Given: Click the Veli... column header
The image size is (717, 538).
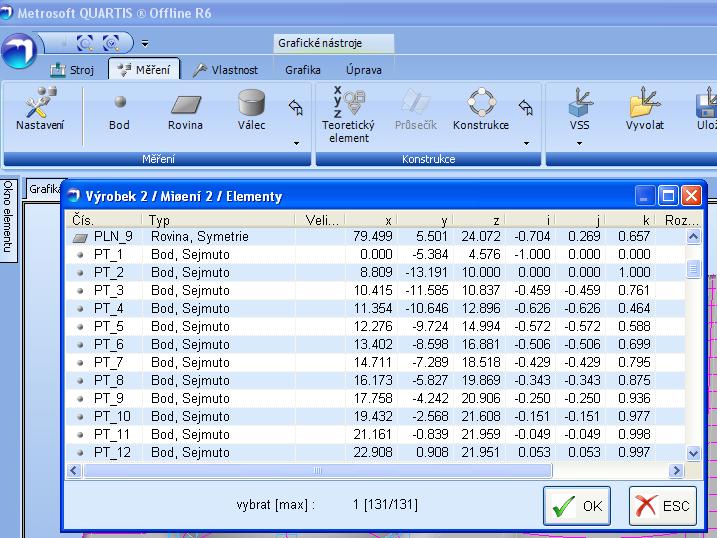Looking at the screenshot, I should click(320, 220).
